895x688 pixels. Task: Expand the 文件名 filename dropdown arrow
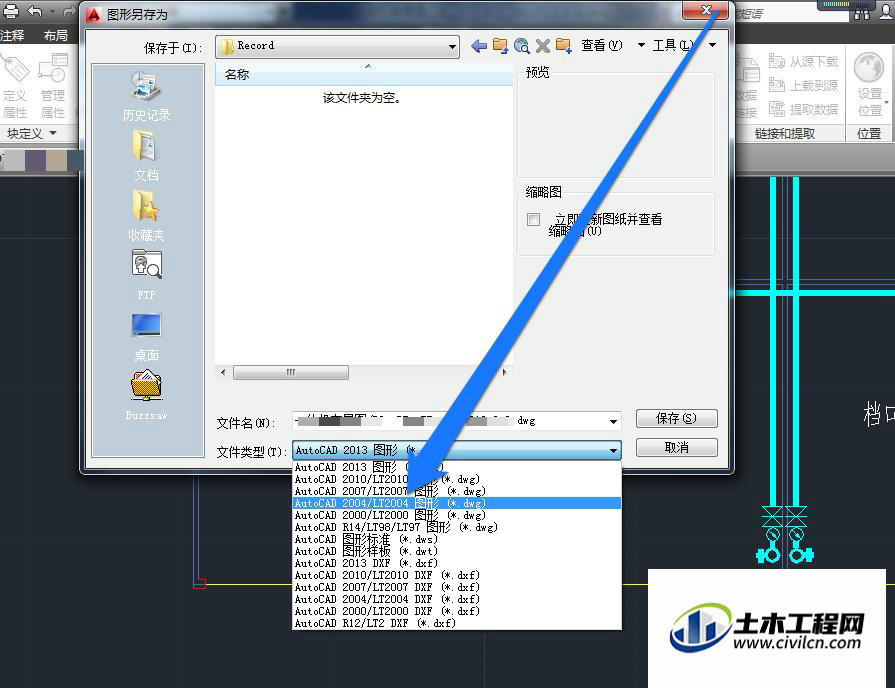(613, 421)
